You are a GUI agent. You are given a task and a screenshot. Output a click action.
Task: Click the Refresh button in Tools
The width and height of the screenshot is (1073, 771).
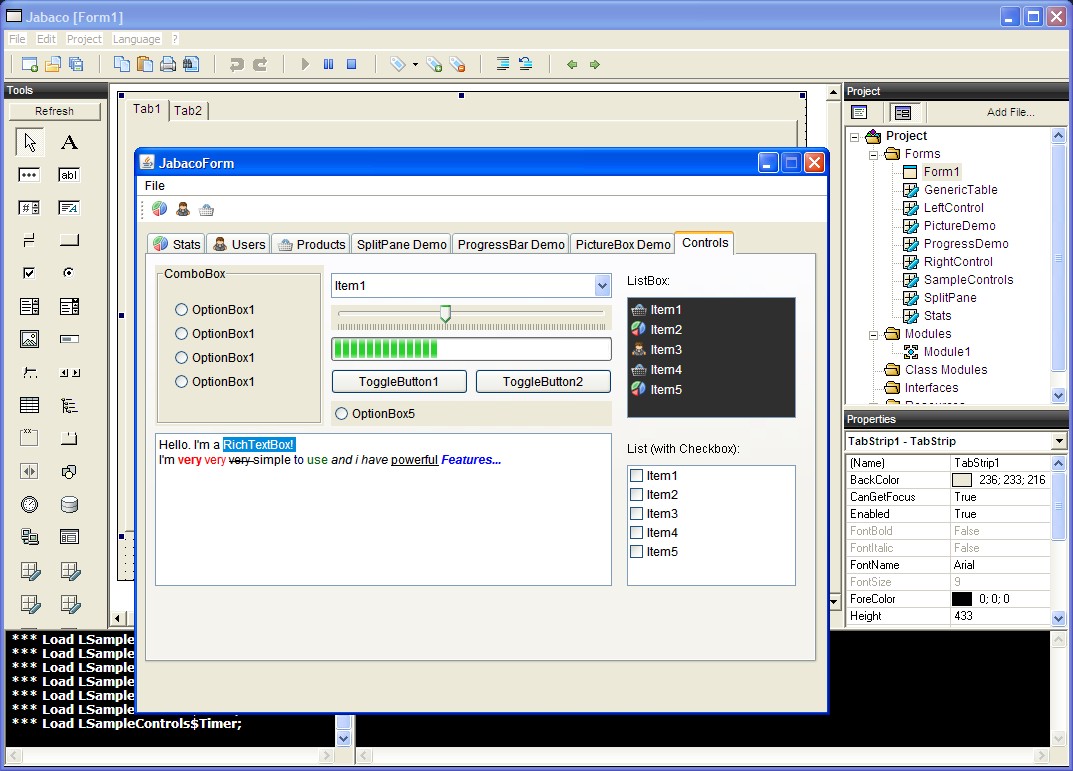pos(55,111)
